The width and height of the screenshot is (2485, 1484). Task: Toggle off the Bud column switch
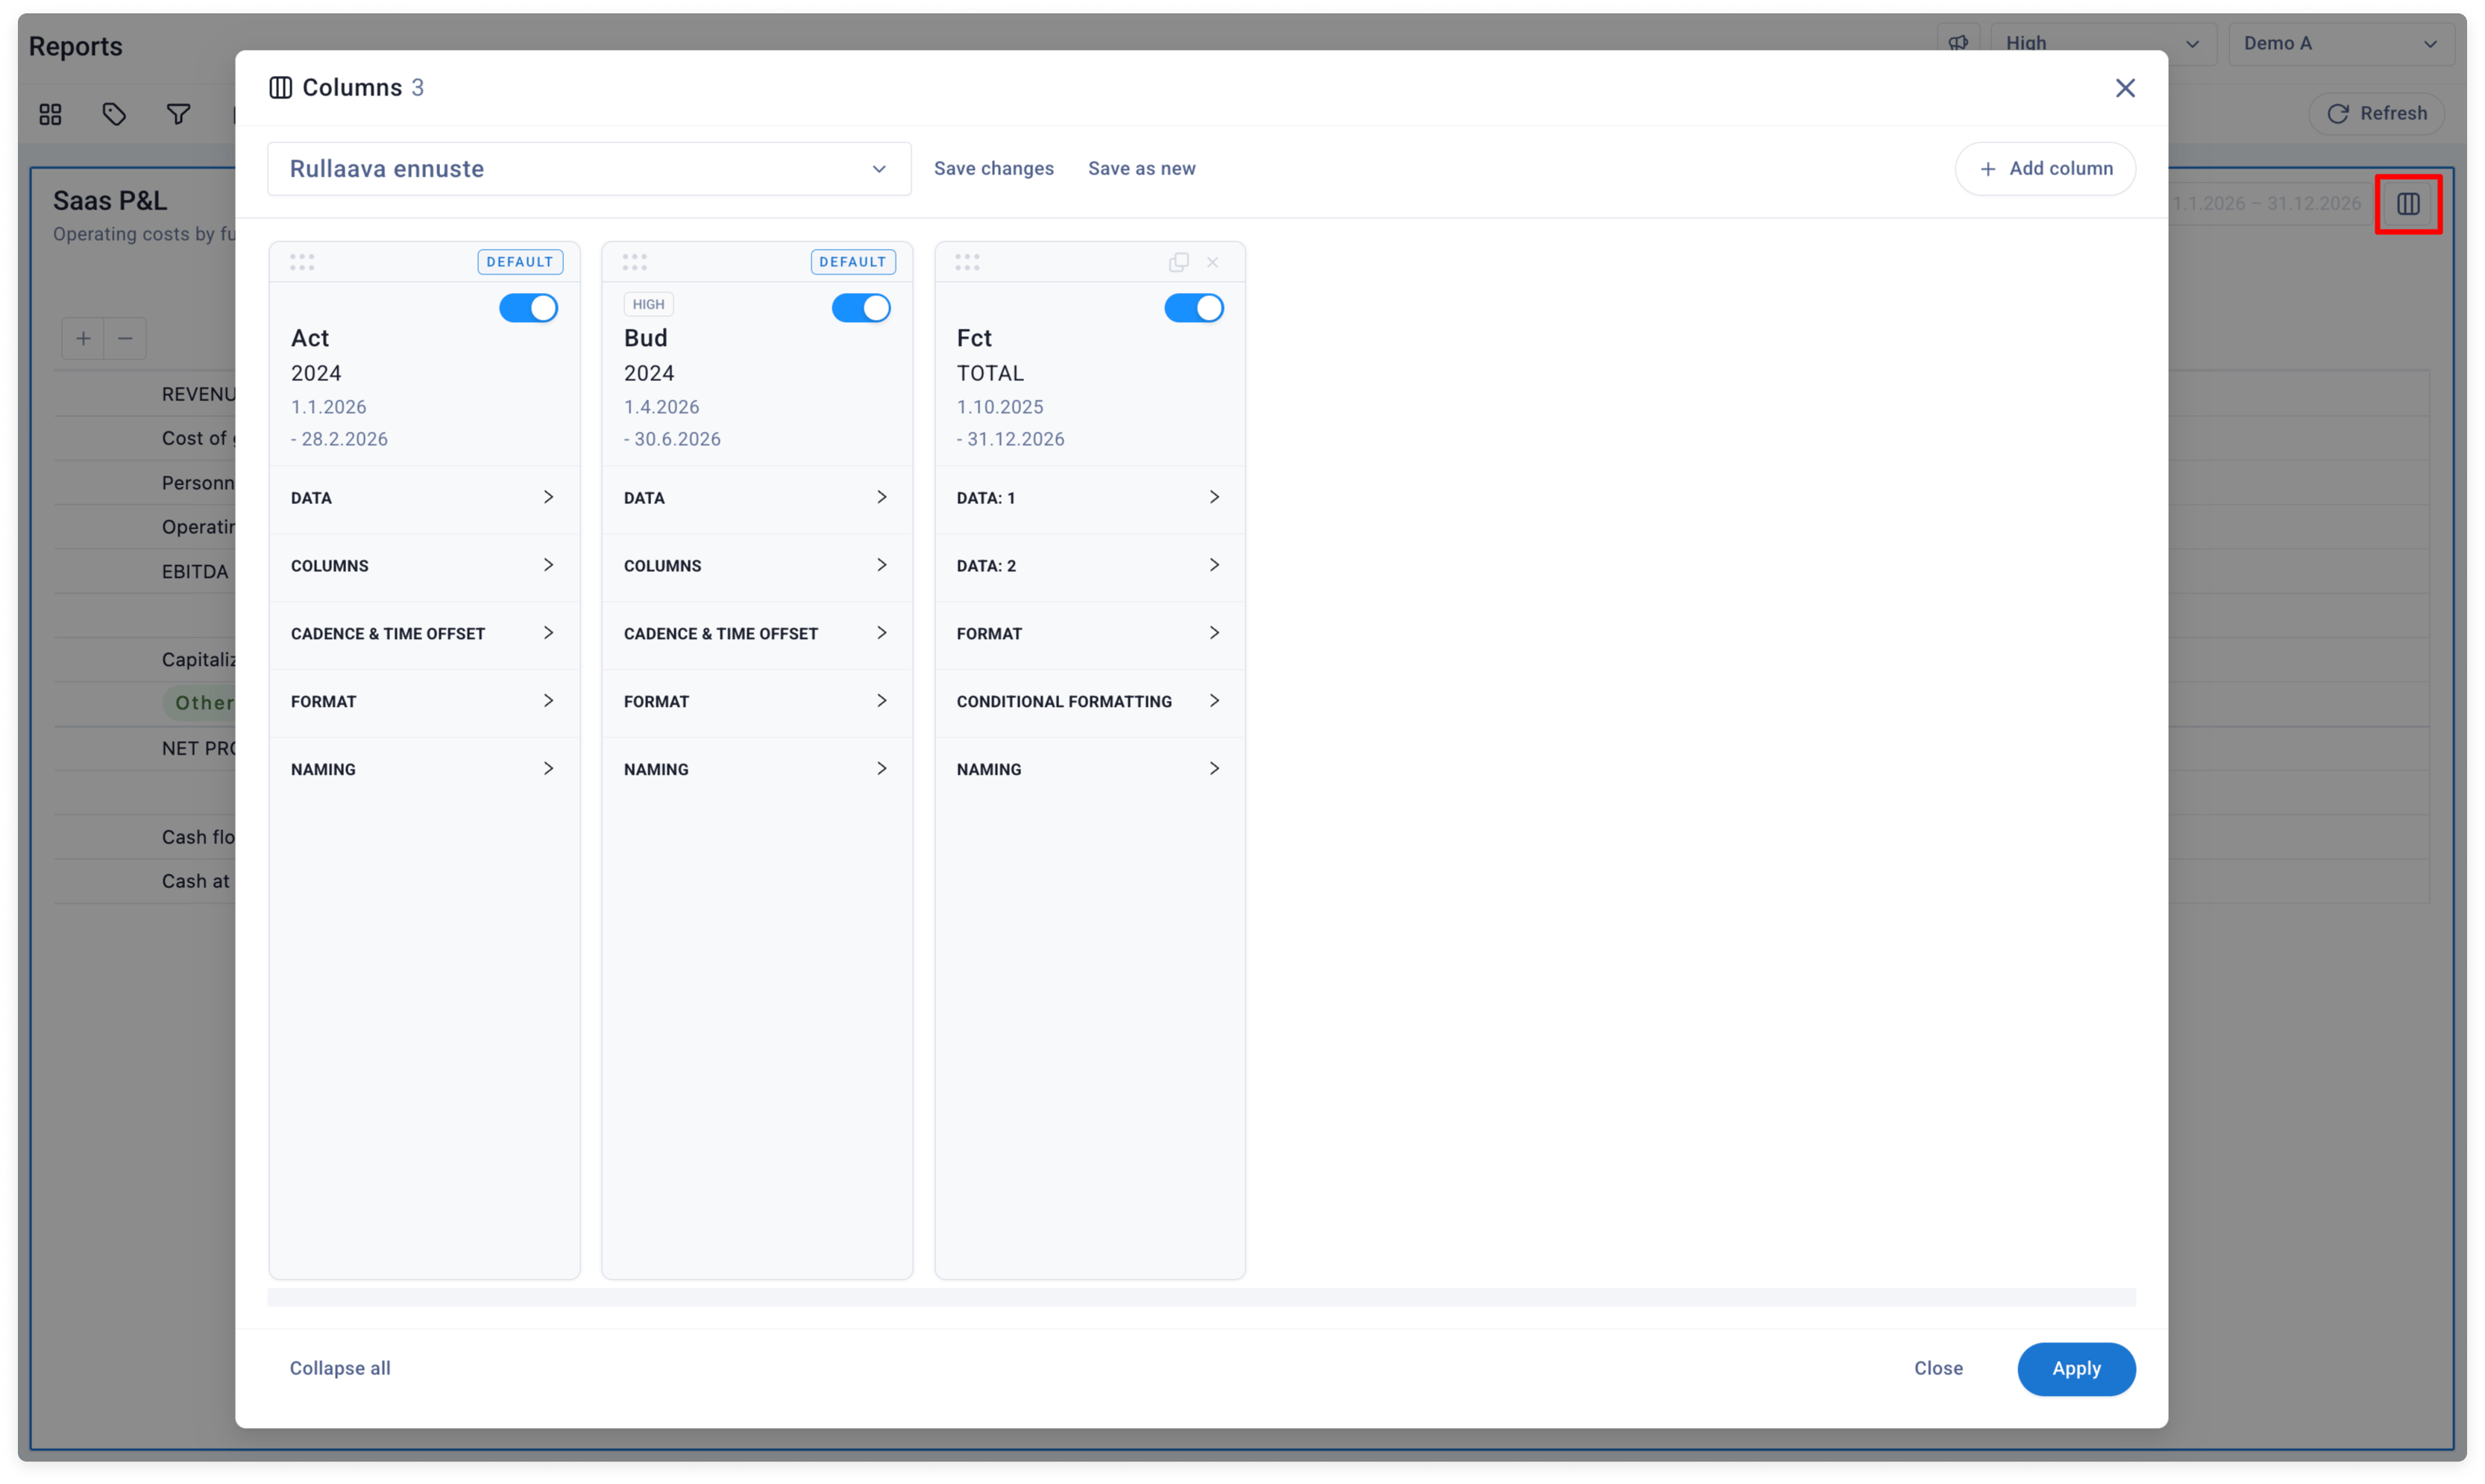(860, 308)
